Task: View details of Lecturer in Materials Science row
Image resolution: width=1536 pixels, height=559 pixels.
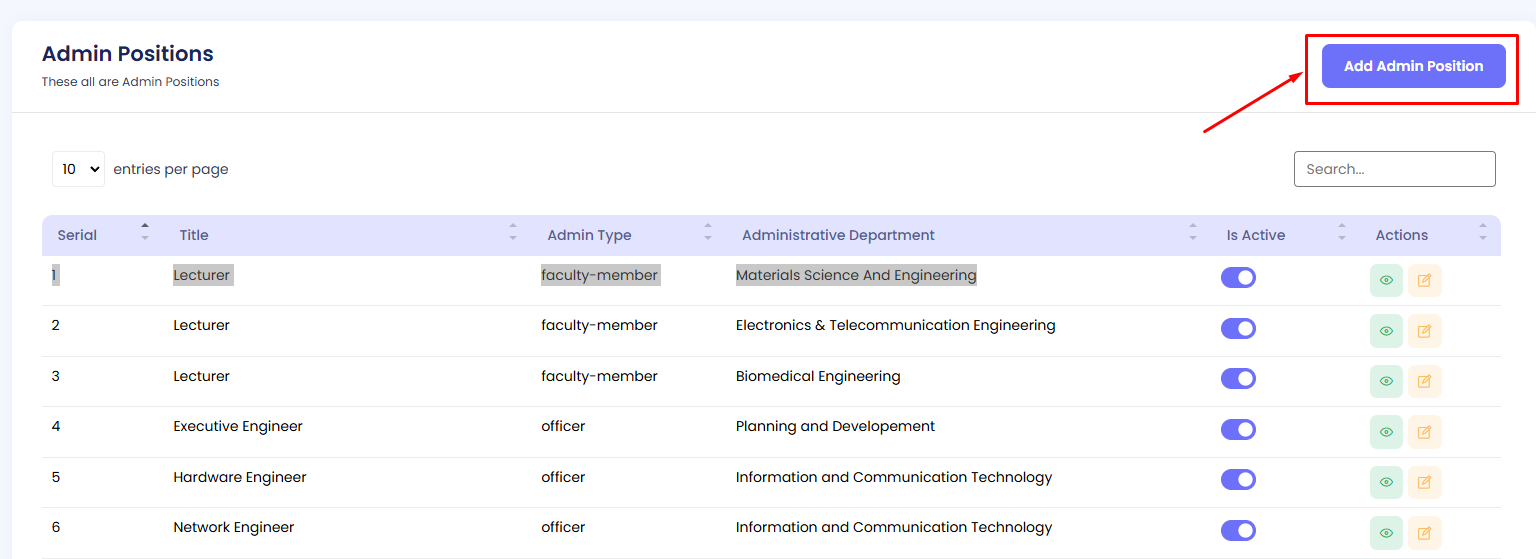Action: point(1386,281)
